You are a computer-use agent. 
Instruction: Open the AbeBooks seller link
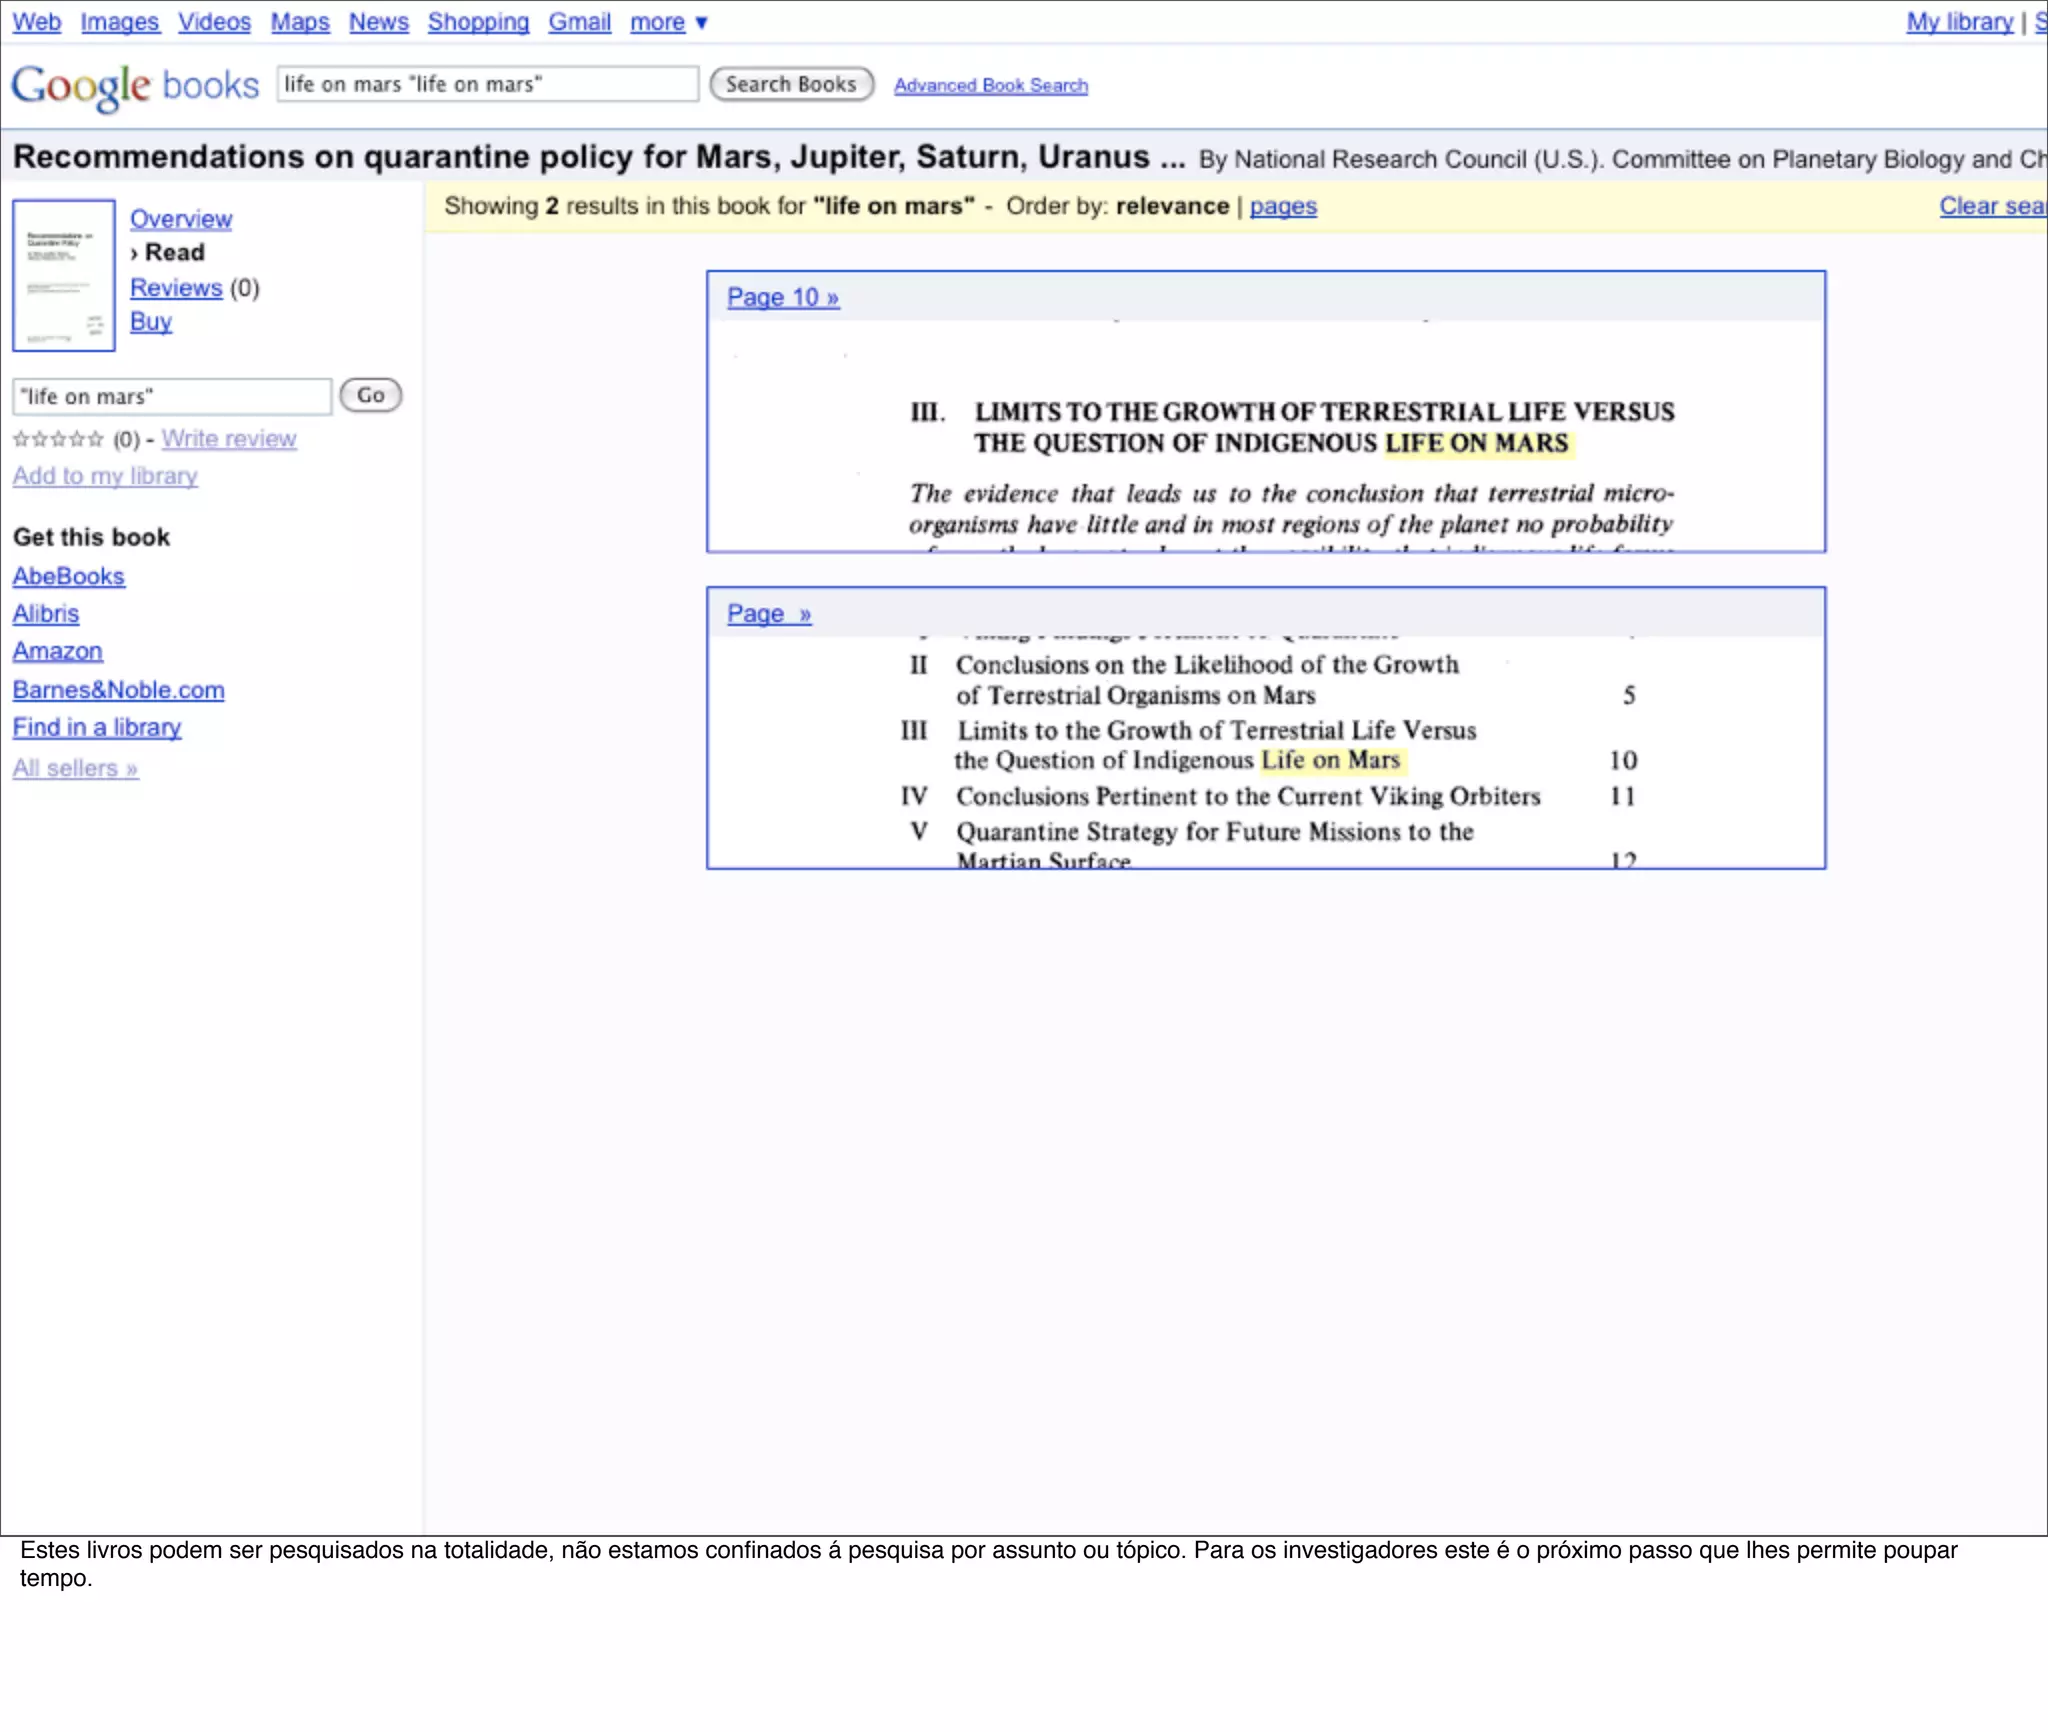pyautogui.click(x=69, y=577)
